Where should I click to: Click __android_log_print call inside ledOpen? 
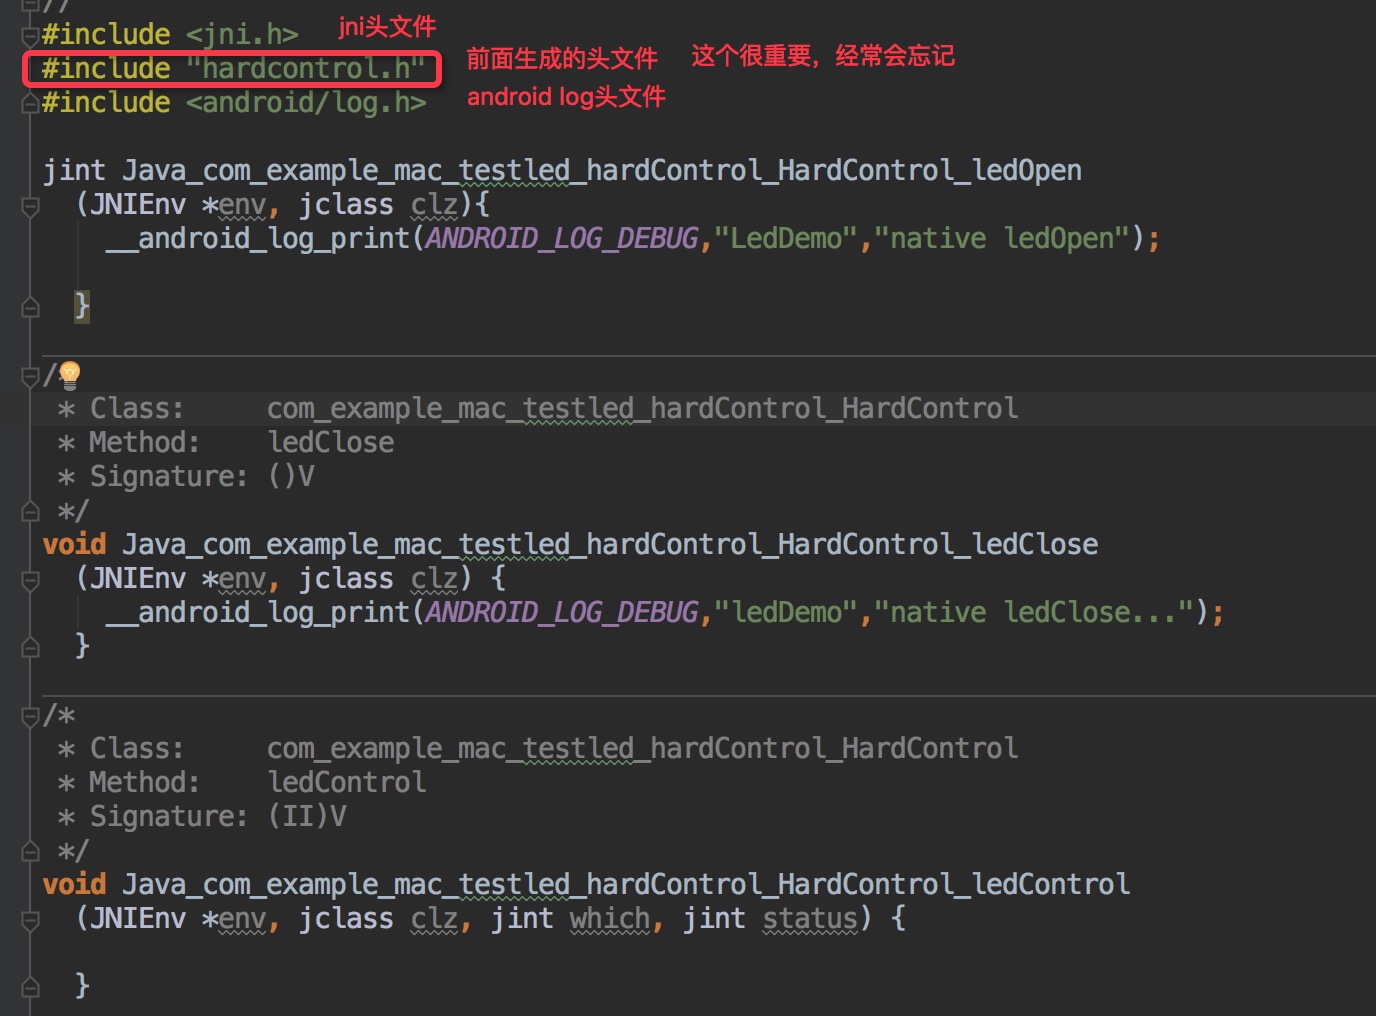[x=258, y=239]
